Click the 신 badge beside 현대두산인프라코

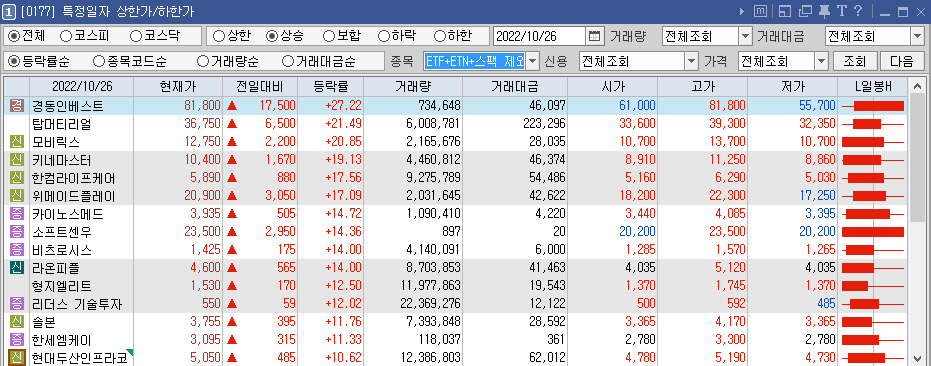[x=17, y=358]
